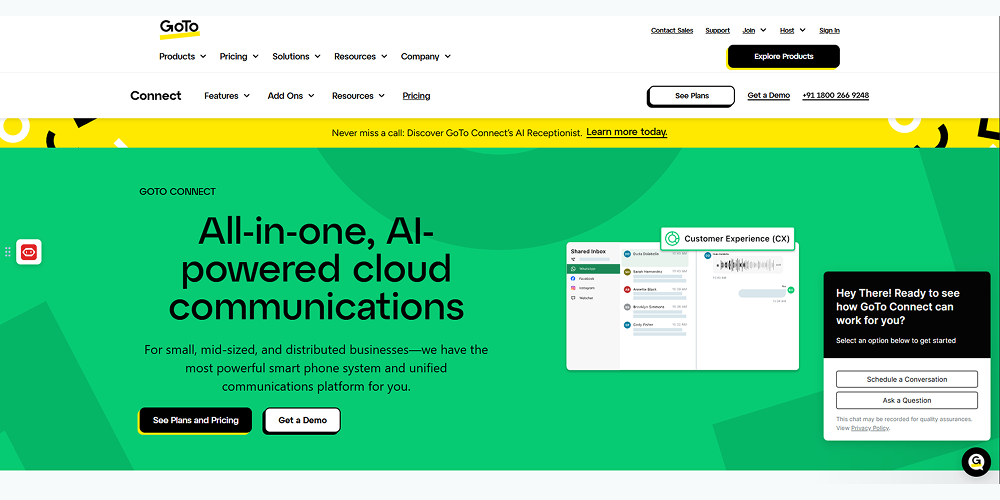The image size is (1000, 500).
Task: Click the Get a Demo link in Connect bar
Action: point(768,95)
